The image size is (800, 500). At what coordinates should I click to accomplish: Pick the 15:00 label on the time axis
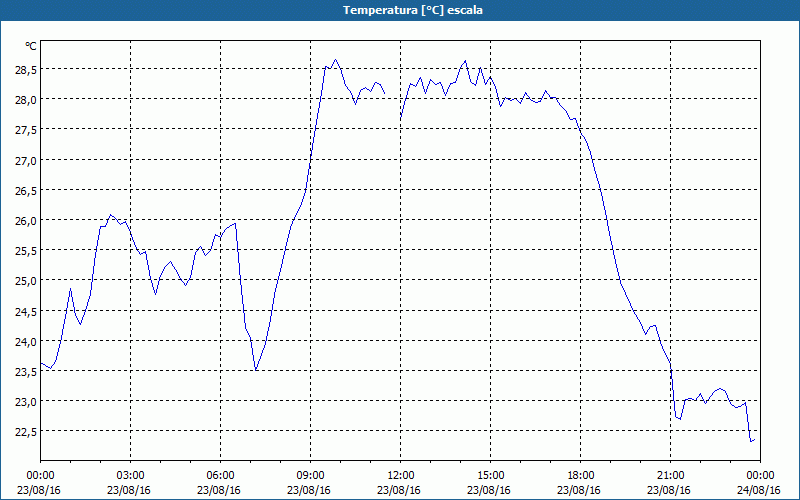click(490, 476)
